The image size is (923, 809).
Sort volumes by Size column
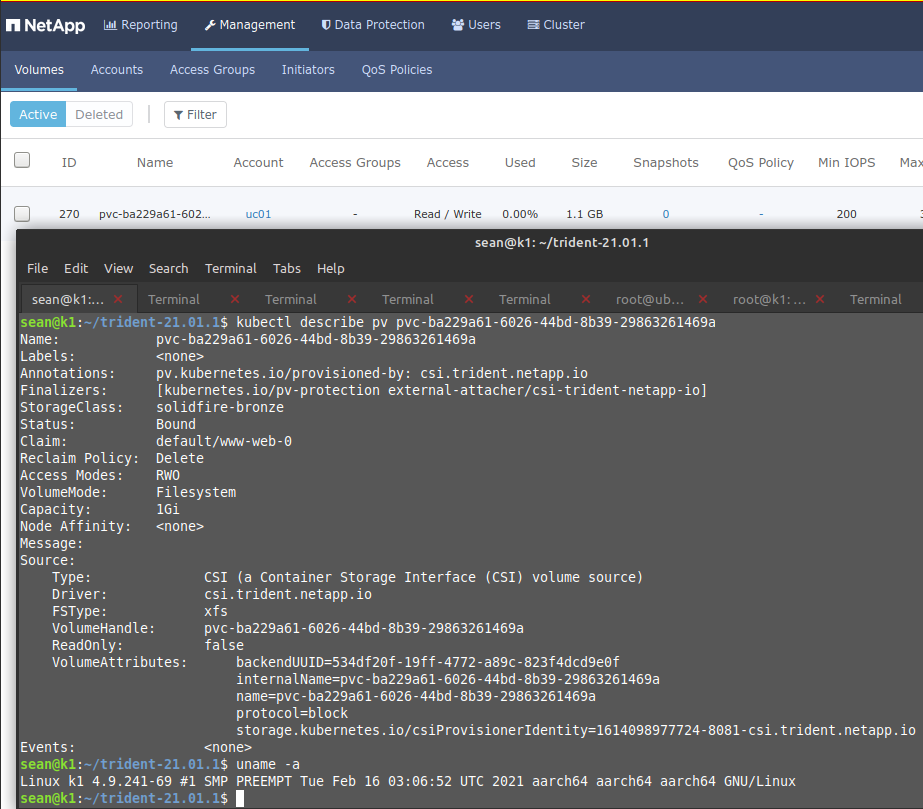click(584, 163)
